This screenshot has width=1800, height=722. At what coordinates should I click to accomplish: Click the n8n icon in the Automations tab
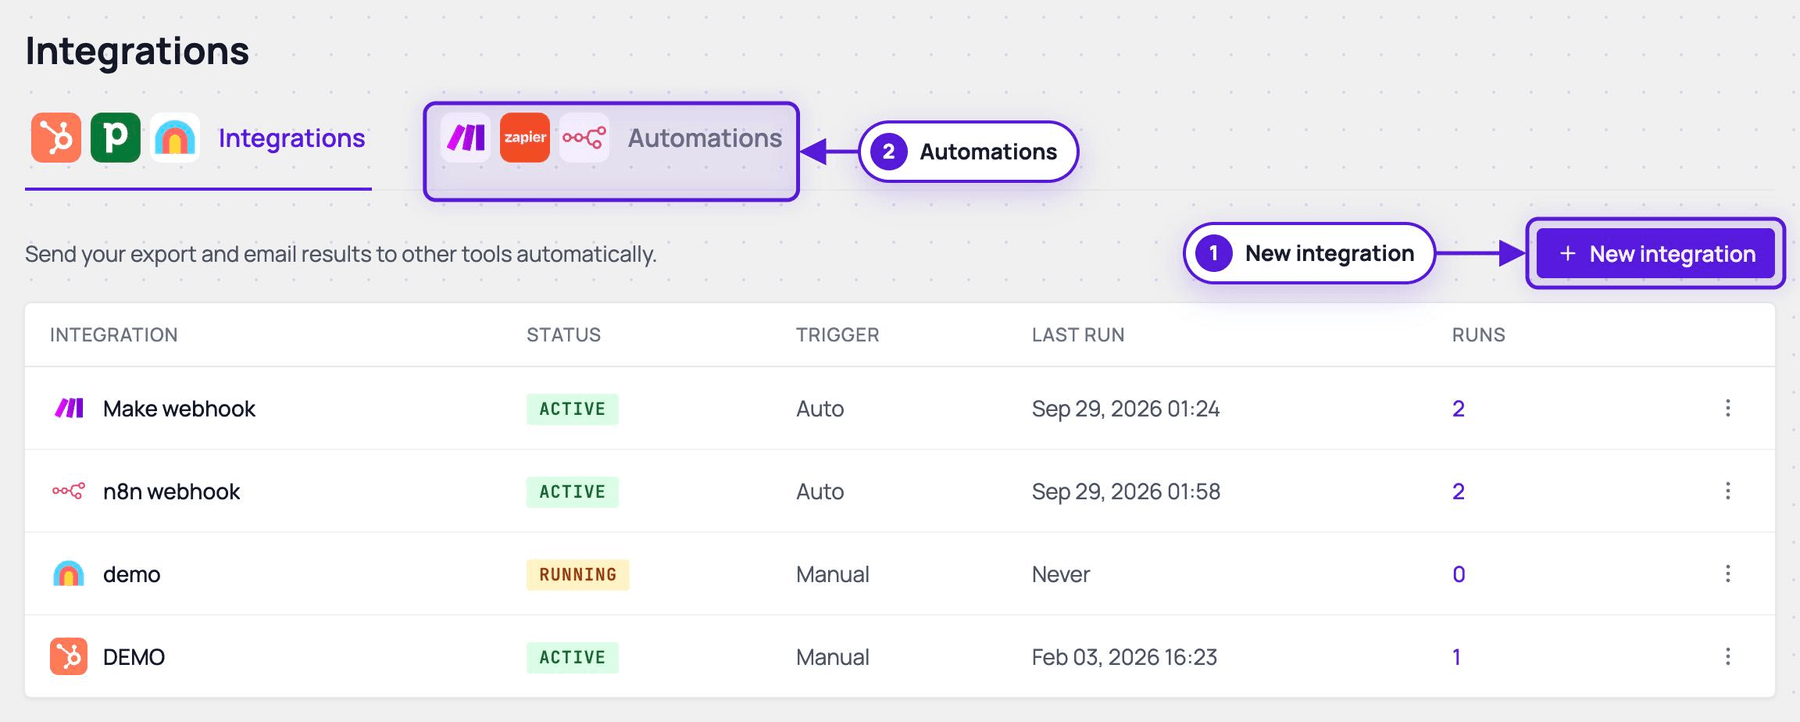[x=584, y=137]
